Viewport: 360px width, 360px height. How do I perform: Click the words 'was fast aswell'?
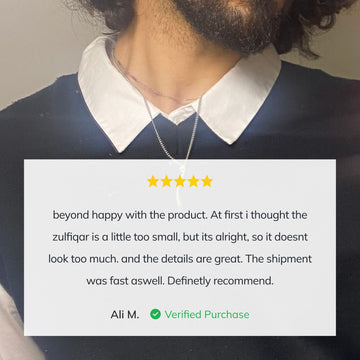(126, 281)
